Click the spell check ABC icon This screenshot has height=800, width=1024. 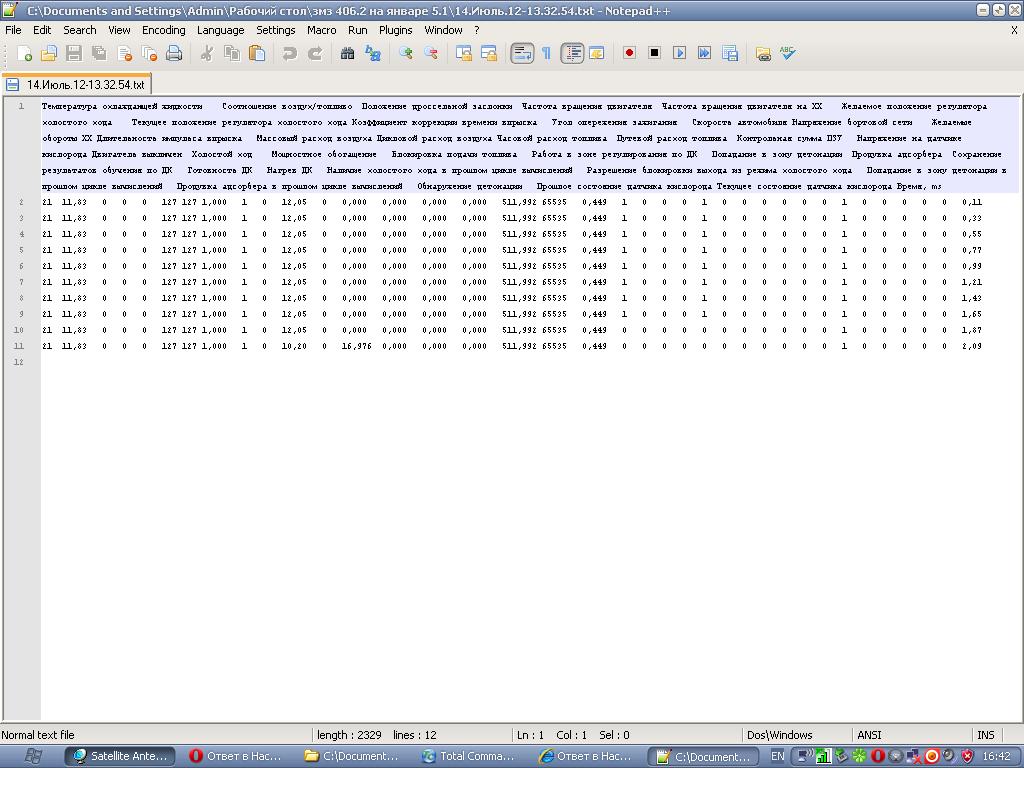pos(788,54)
